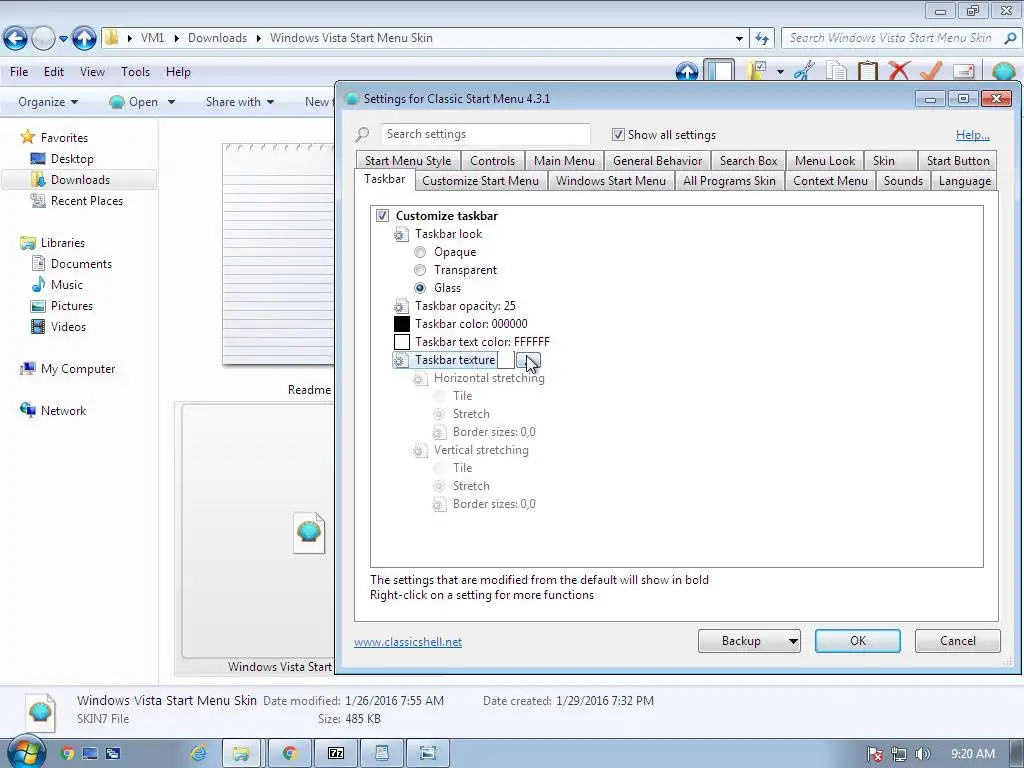1024x768 pixels.
Task: Click the Sounds tab
Action: 903,181
